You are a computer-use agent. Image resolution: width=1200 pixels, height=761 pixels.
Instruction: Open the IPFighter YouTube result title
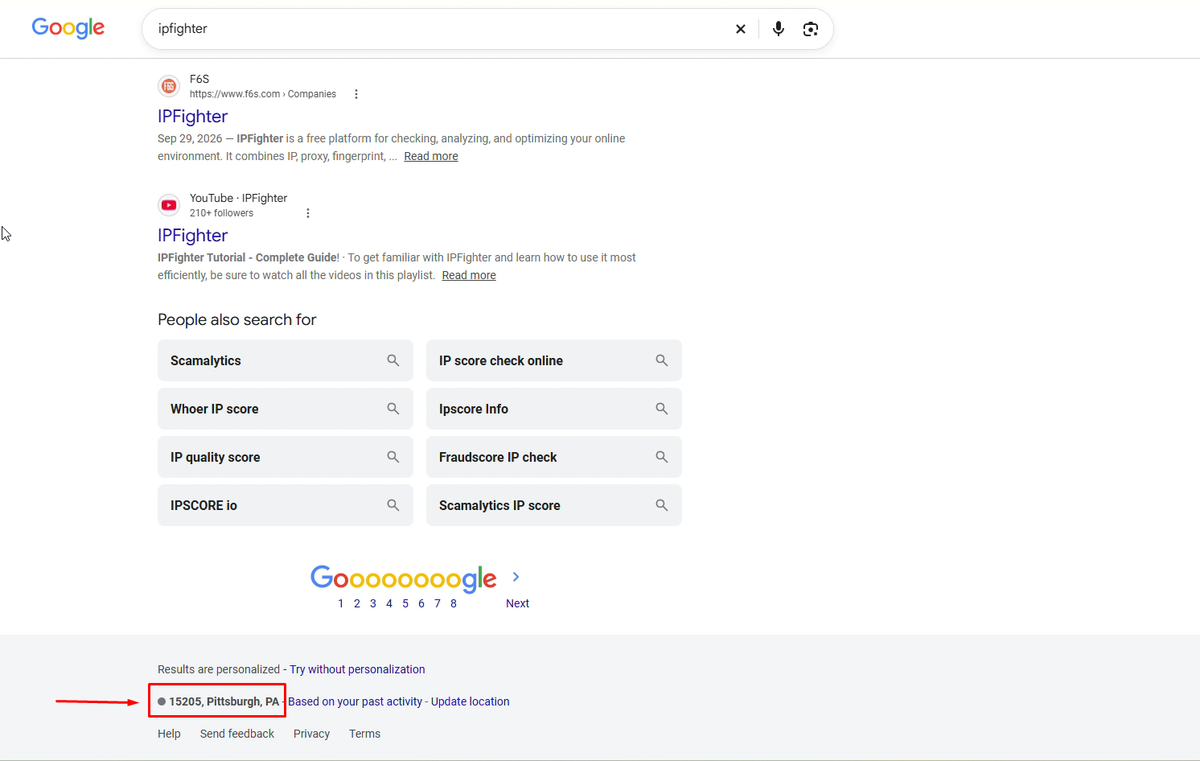(193, 235)
